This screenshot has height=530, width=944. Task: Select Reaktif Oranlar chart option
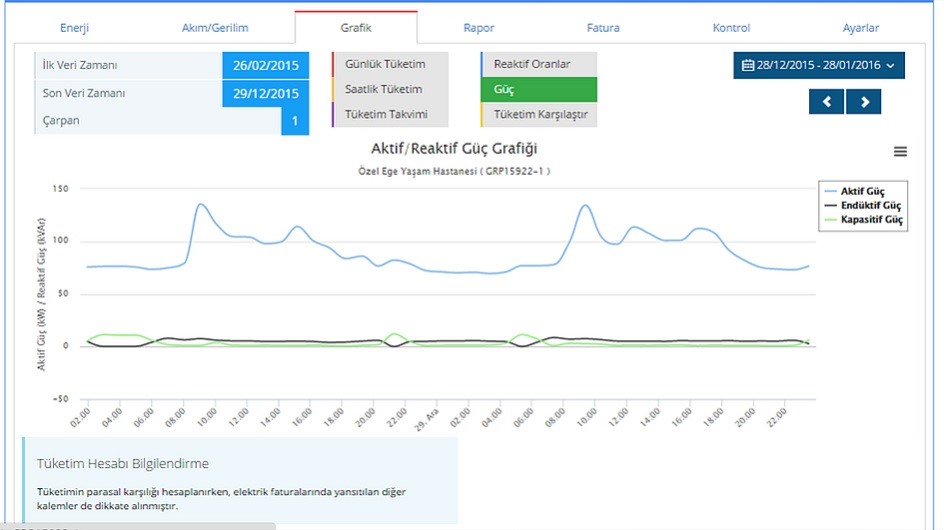539,64
